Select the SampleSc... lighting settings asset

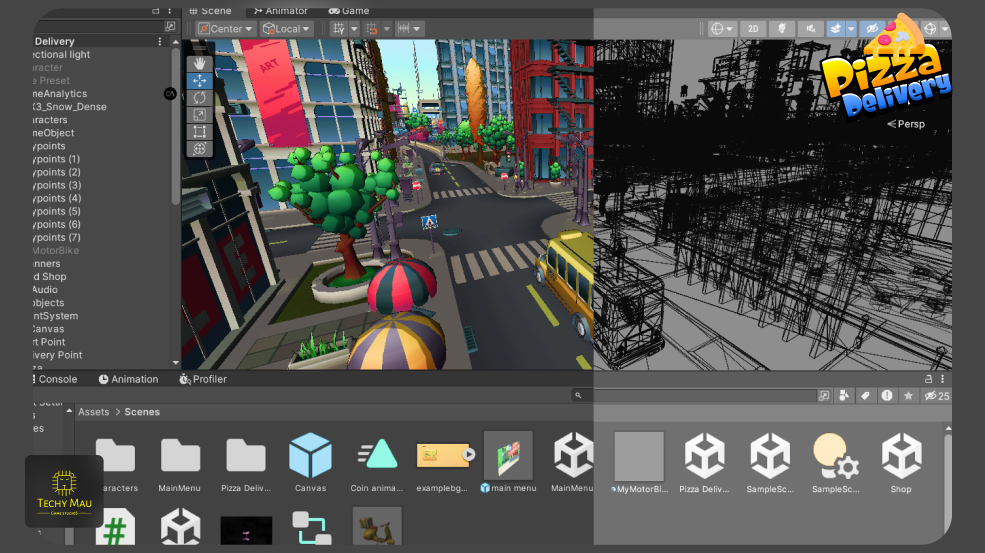pos(835,463)
